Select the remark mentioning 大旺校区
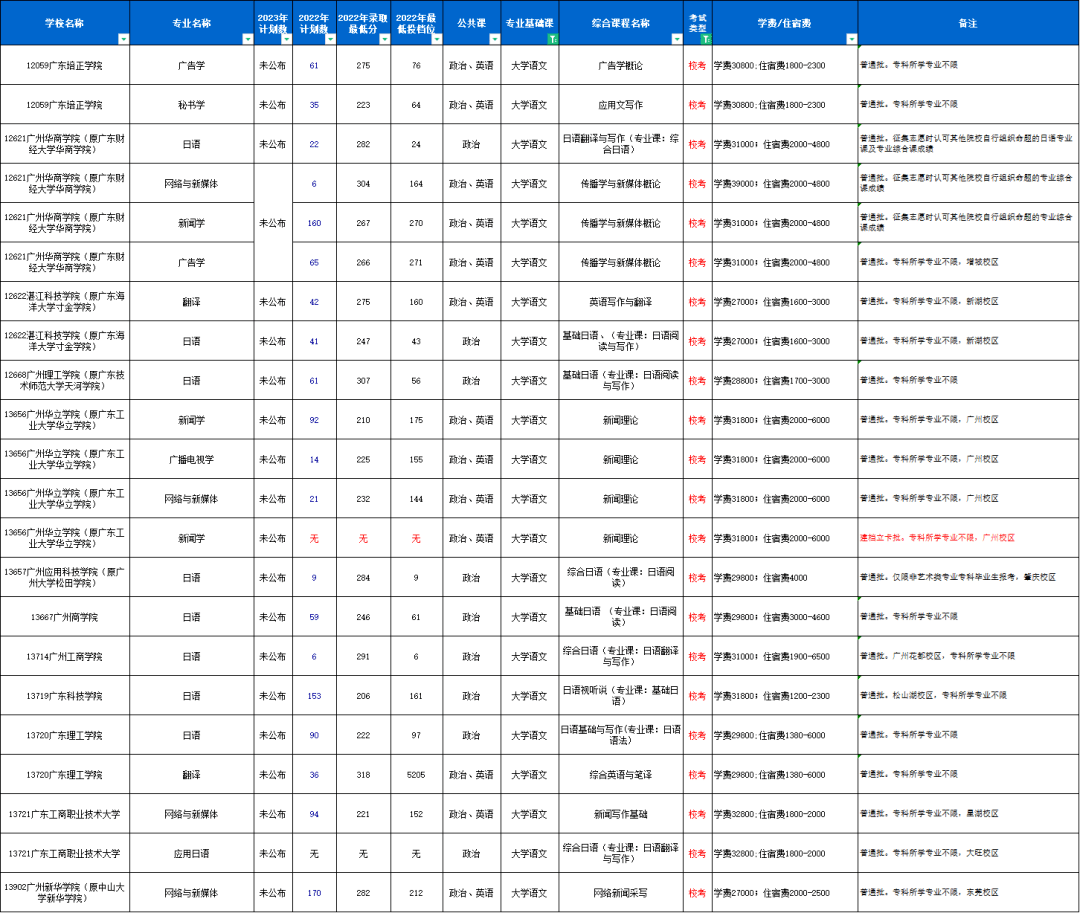Image resolution: width=1080 pixels, height=913 pixels. pyautogui.click(x=968, y=853)
